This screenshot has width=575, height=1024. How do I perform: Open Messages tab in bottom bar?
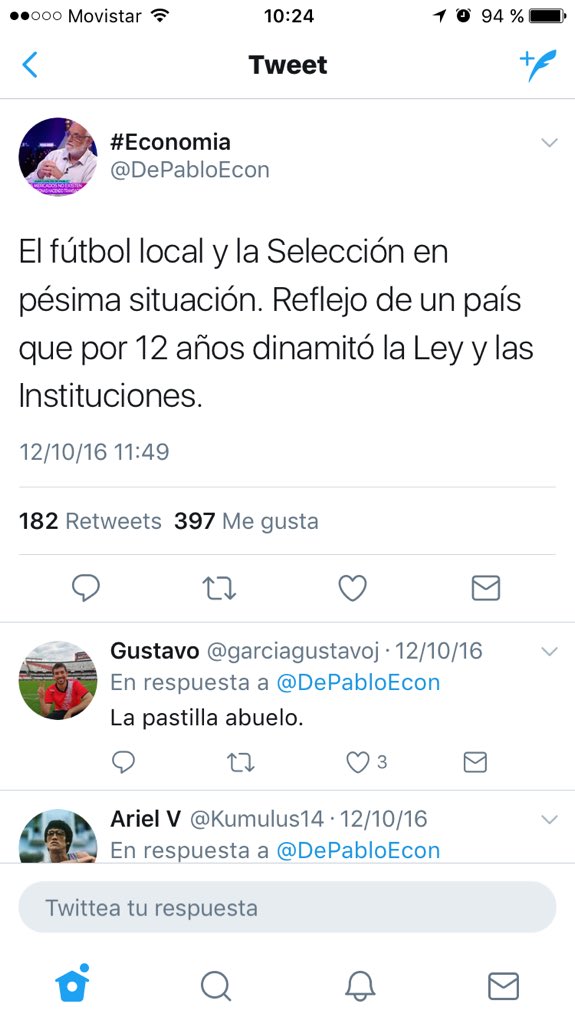(504, 985)
